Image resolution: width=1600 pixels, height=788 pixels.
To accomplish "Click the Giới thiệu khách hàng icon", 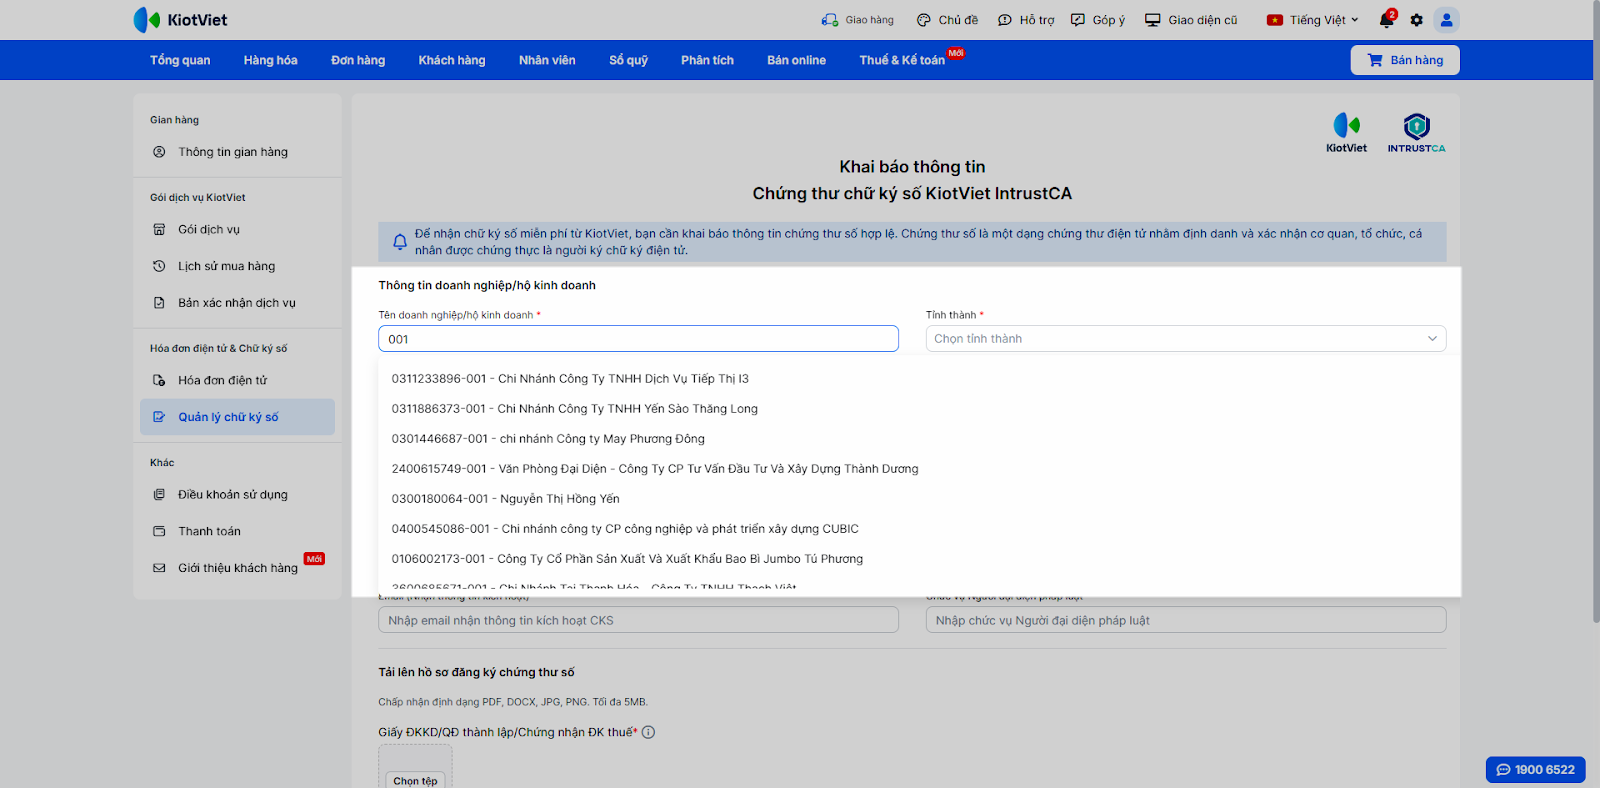I will pyautogui.click(x=159, y=568).
